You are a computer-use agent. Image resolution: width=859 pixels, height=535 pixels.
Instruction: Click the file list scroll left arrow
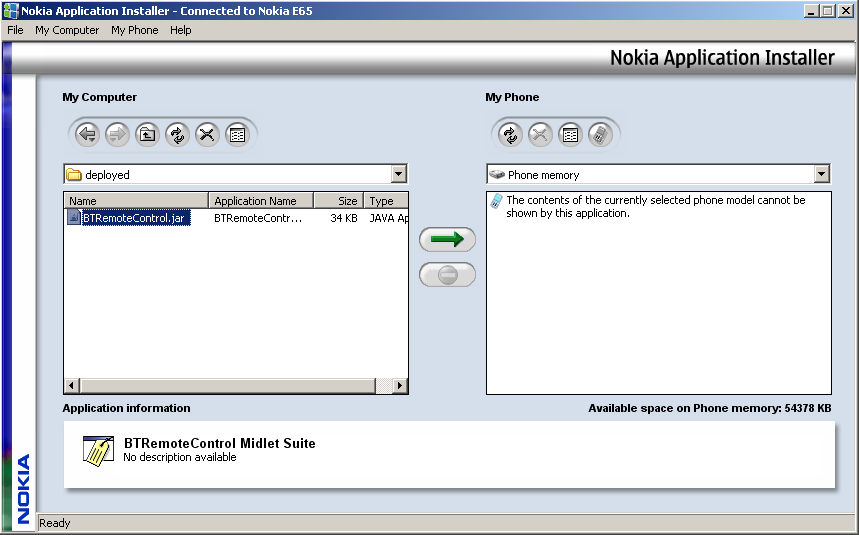click(72, 386)
